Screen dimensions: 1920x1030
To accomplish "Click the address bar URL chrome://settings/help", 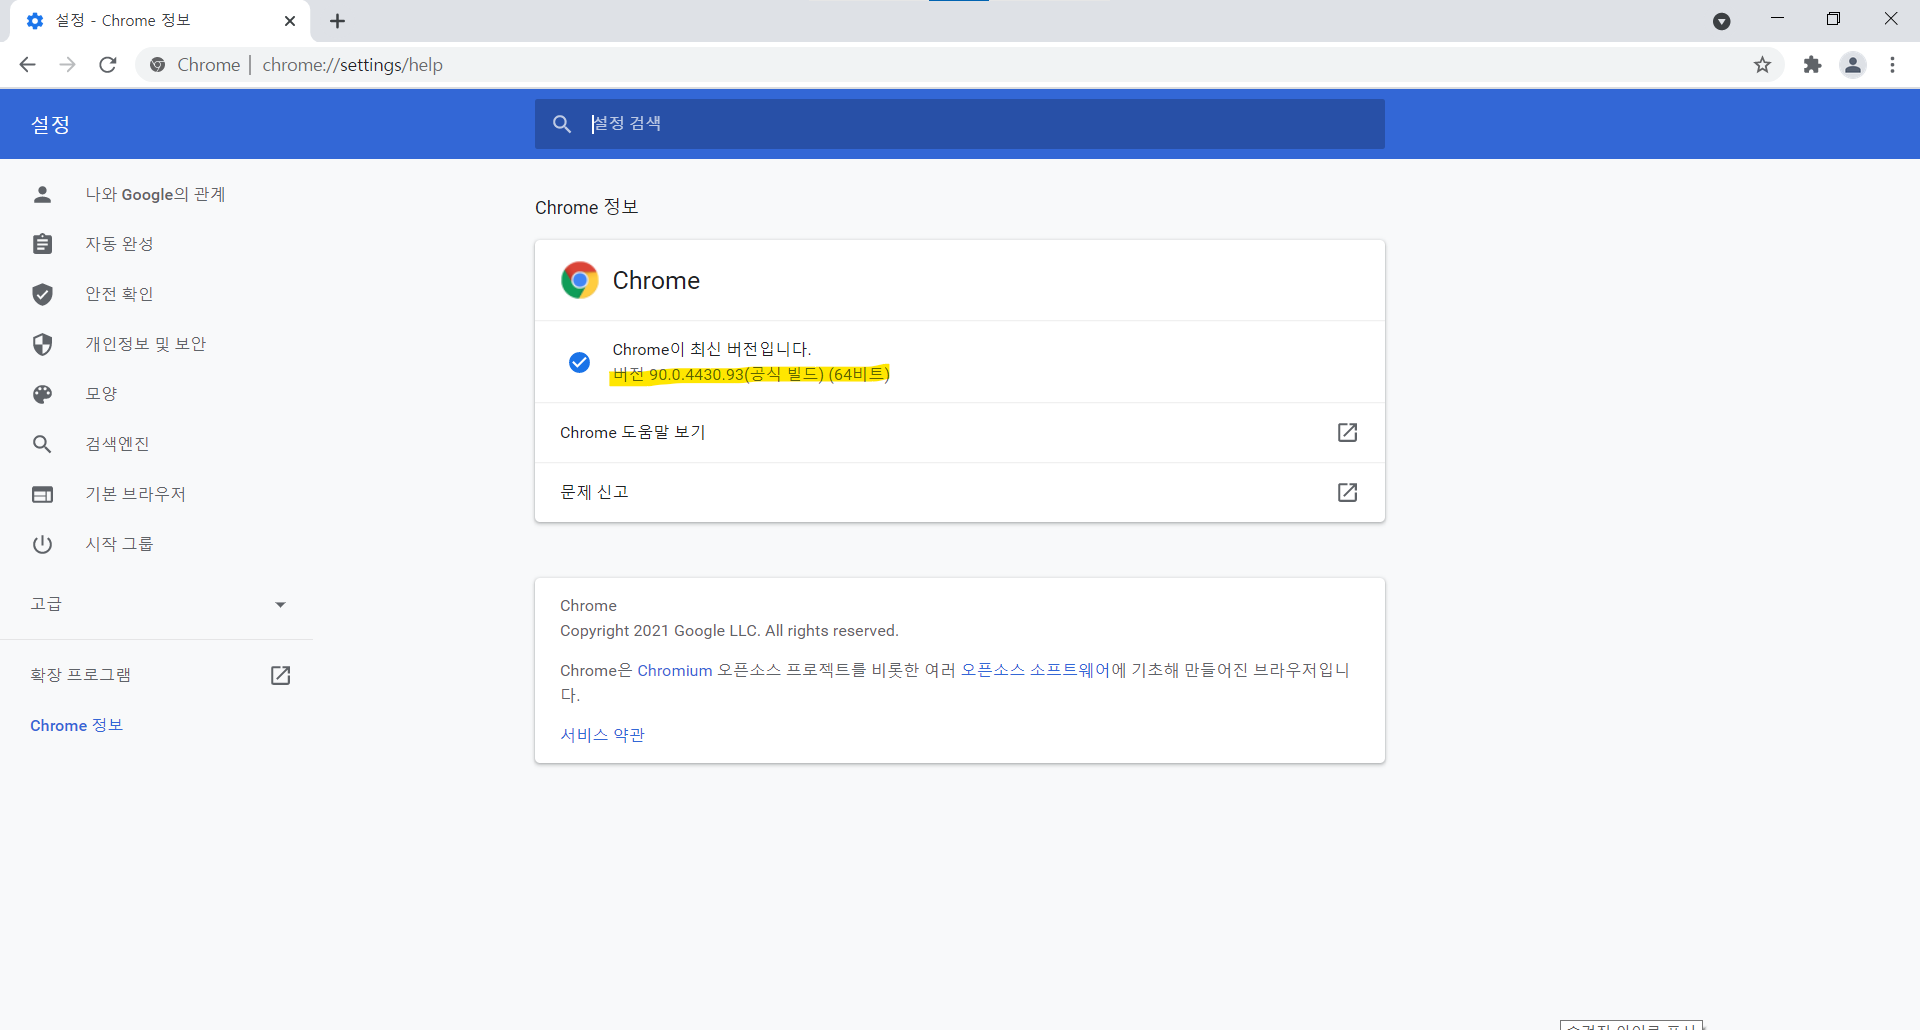I will point(353,65).
